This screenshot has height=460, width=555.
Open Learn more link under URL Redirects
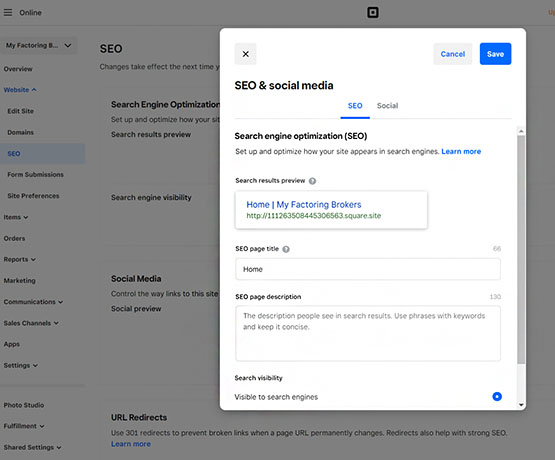pos(131,444)
